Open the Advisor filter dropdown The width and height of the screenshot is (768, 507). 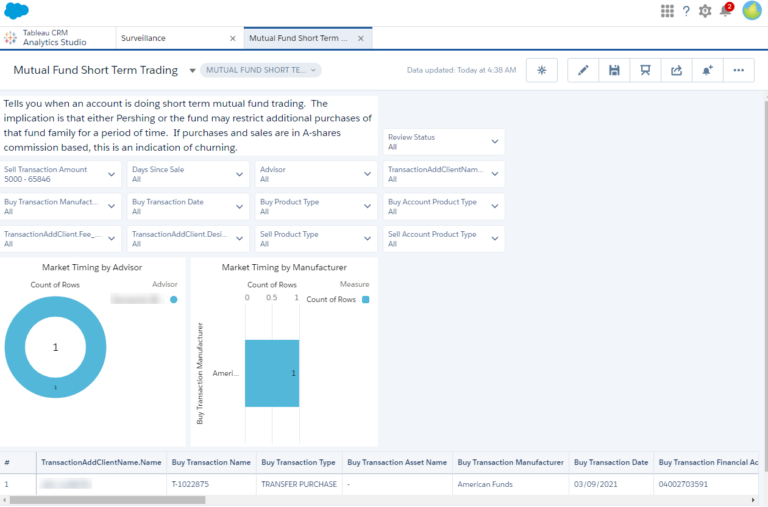click(x=316, y=174)
